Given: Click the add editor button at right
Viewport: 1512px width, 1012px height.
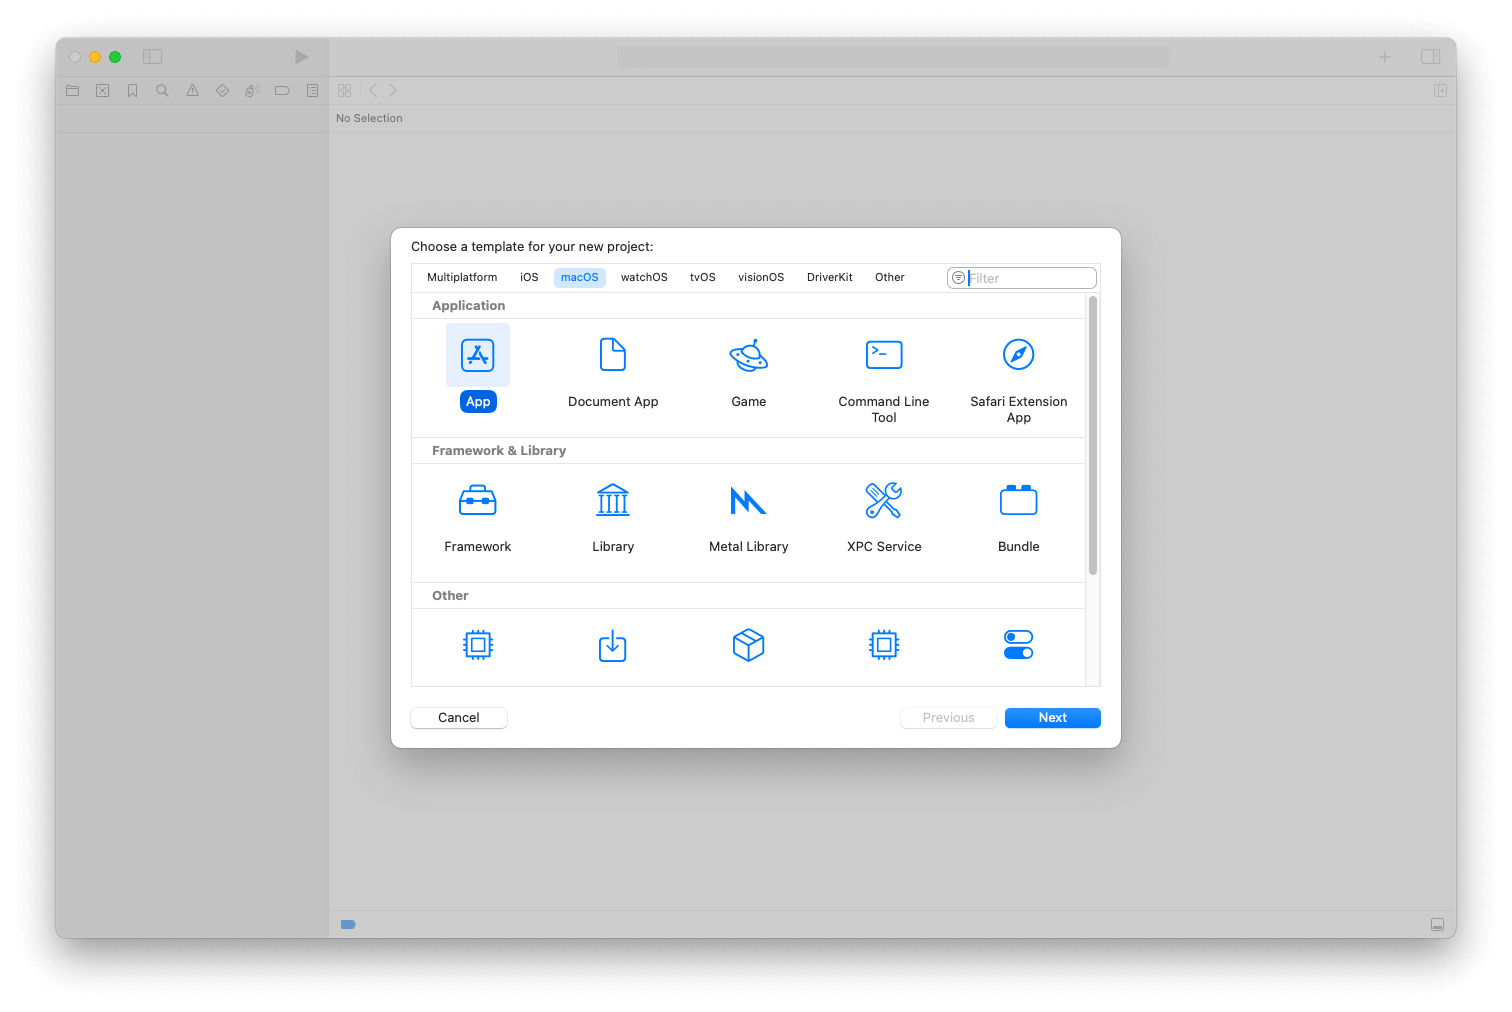Looking at the screenshot, I should [x=1440, y=90].
